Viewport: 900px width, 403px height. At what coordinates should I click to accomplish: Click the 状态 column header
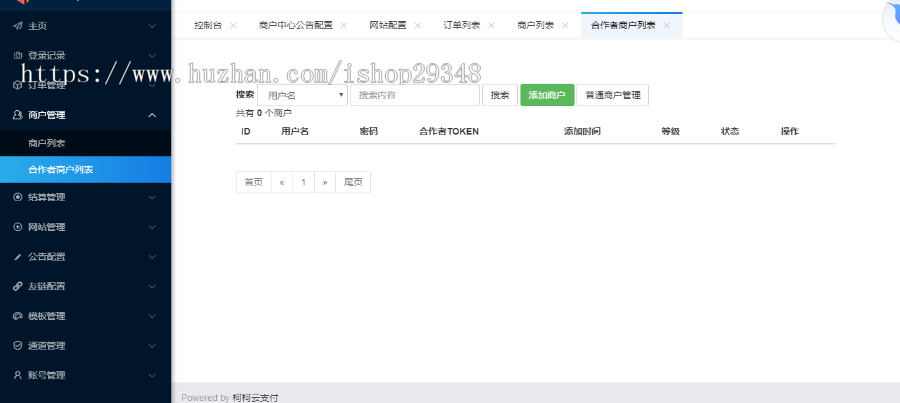point(730,131)
